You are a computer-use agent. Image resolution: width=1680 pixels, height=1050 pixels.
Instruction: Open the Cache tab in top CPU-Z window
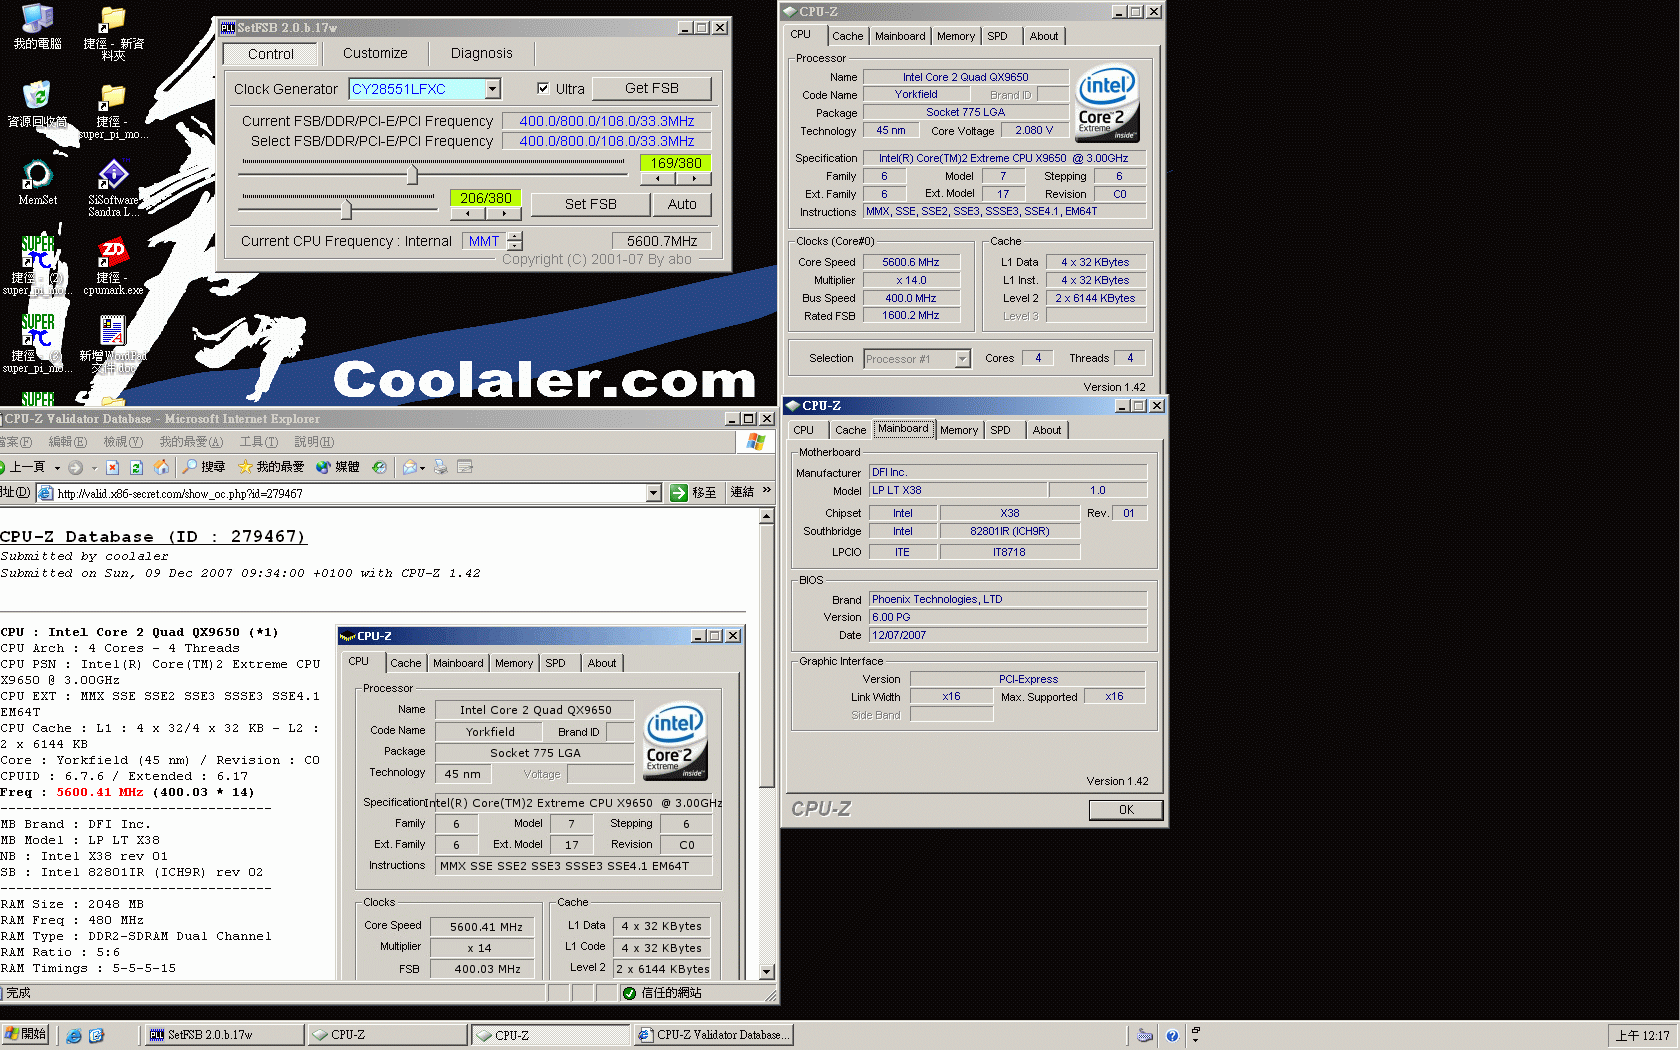(x=848, y=36)
